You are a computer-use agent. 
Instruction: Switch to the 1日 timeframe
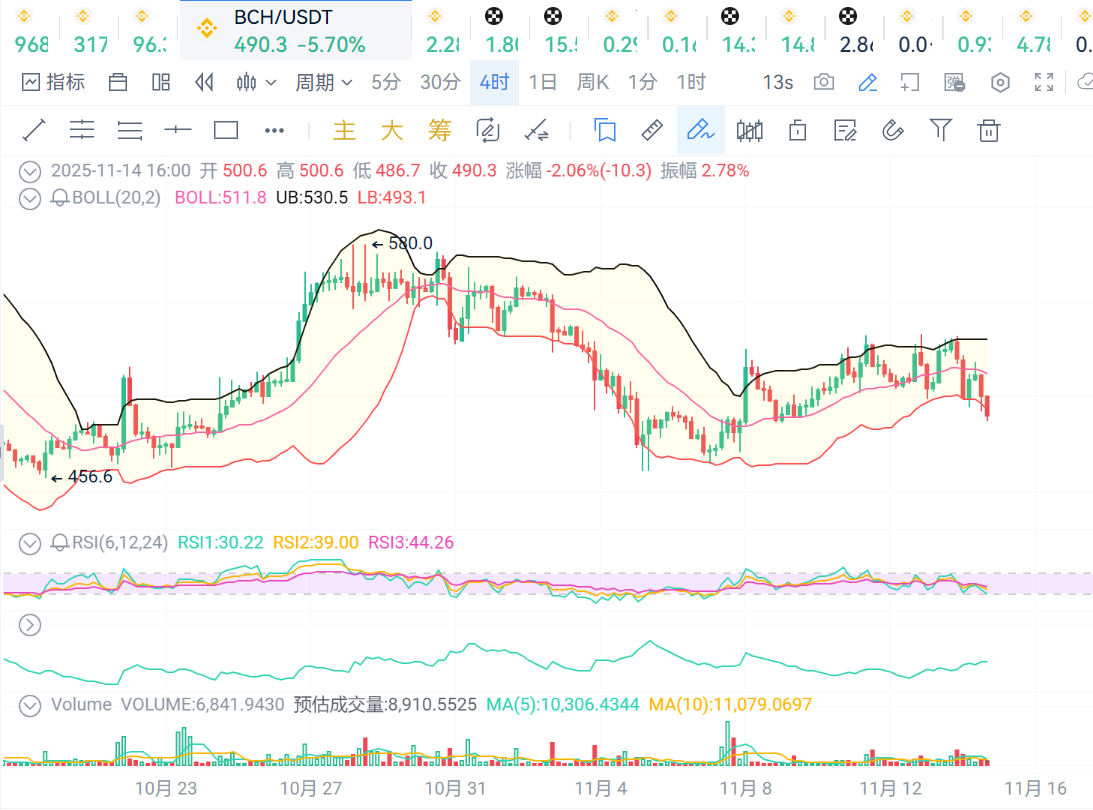tap(543, 82)
